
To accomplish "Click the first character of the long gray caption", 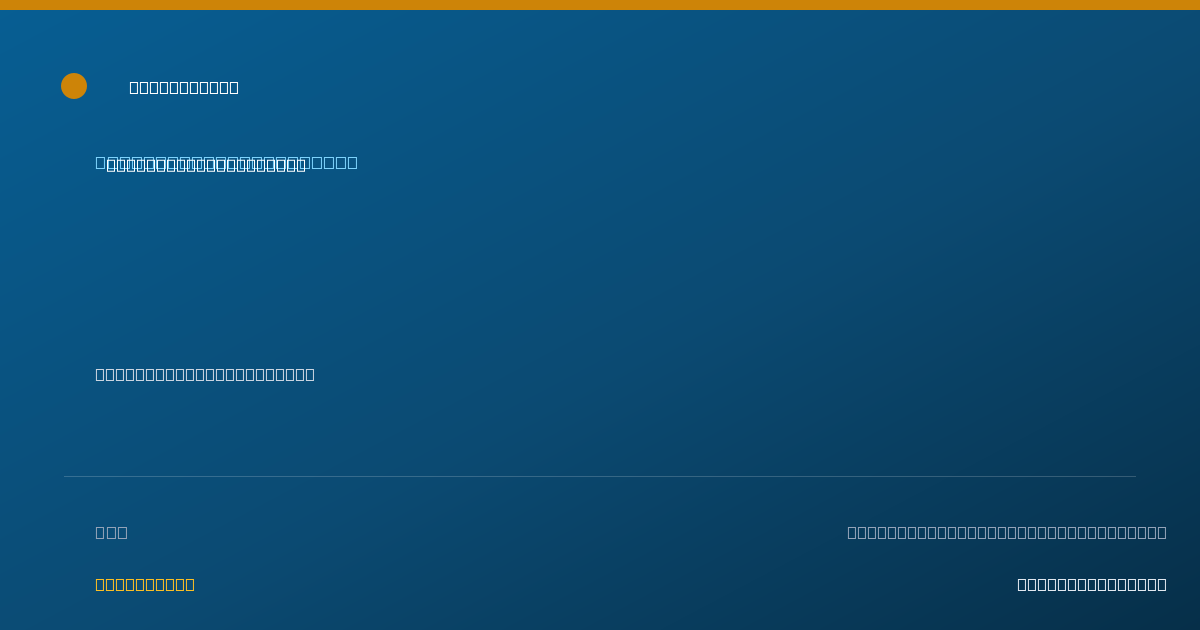I will 852,532.
